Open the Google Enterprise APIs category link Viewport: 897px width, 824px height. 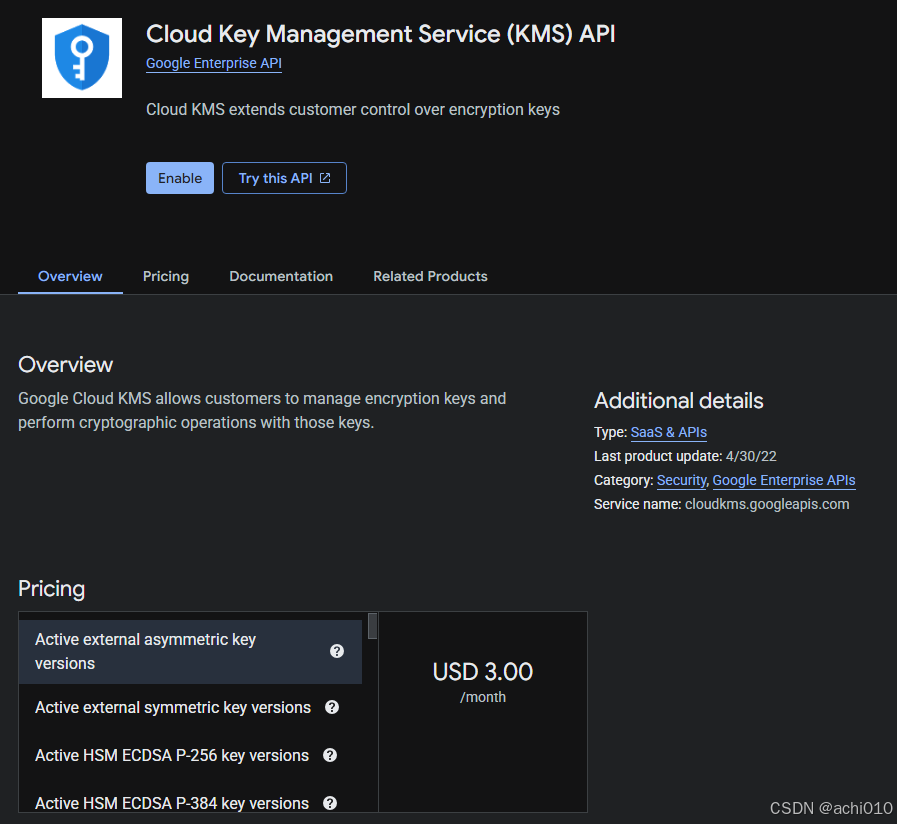click(x=784, y=480)
